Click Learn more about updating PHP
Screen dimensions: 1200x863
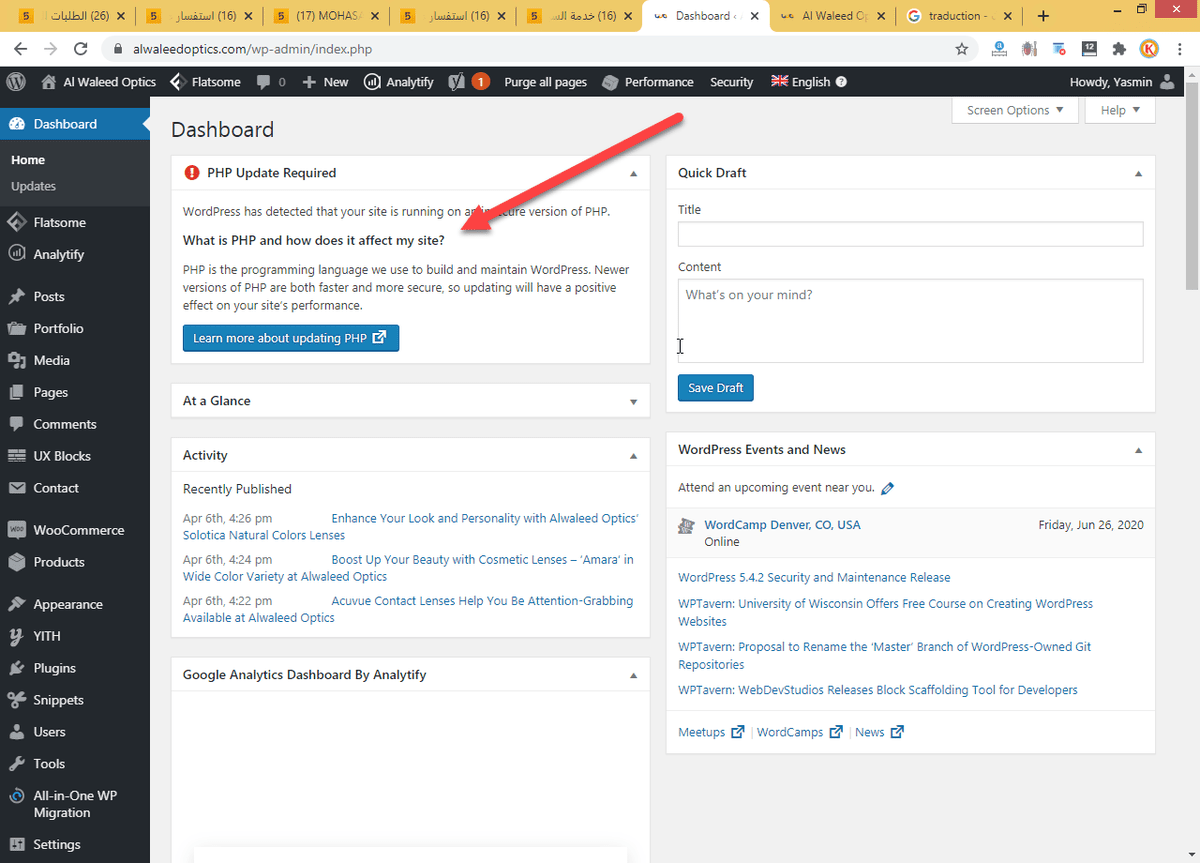coord(291,338)
